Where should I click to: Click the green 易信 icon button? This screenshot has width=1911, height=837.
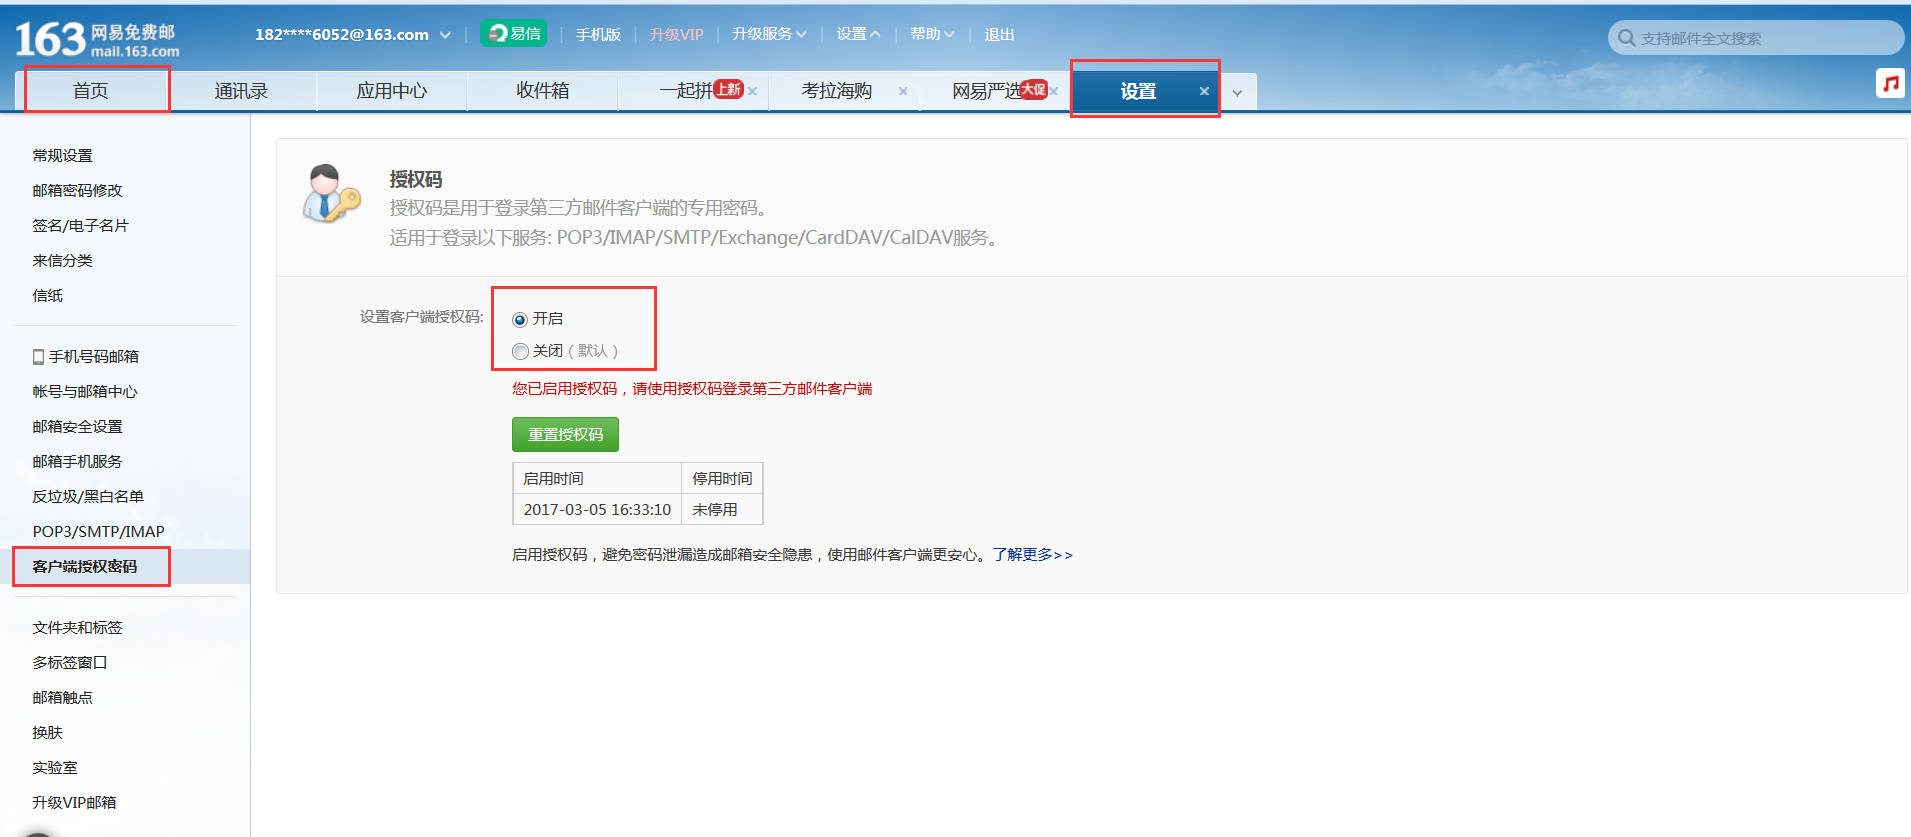point(513,34)
